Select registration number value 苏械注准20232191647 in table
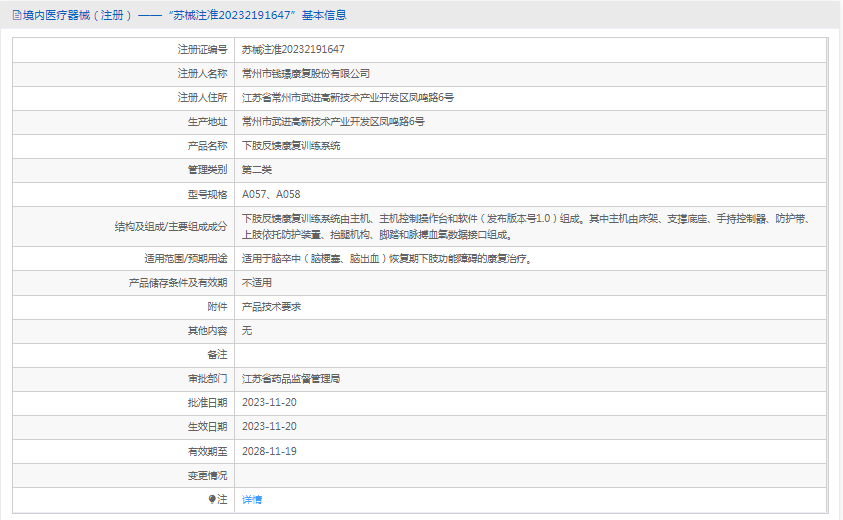This screenshot has height=520, width=843. pyautogui.click(x=293, y=49)
